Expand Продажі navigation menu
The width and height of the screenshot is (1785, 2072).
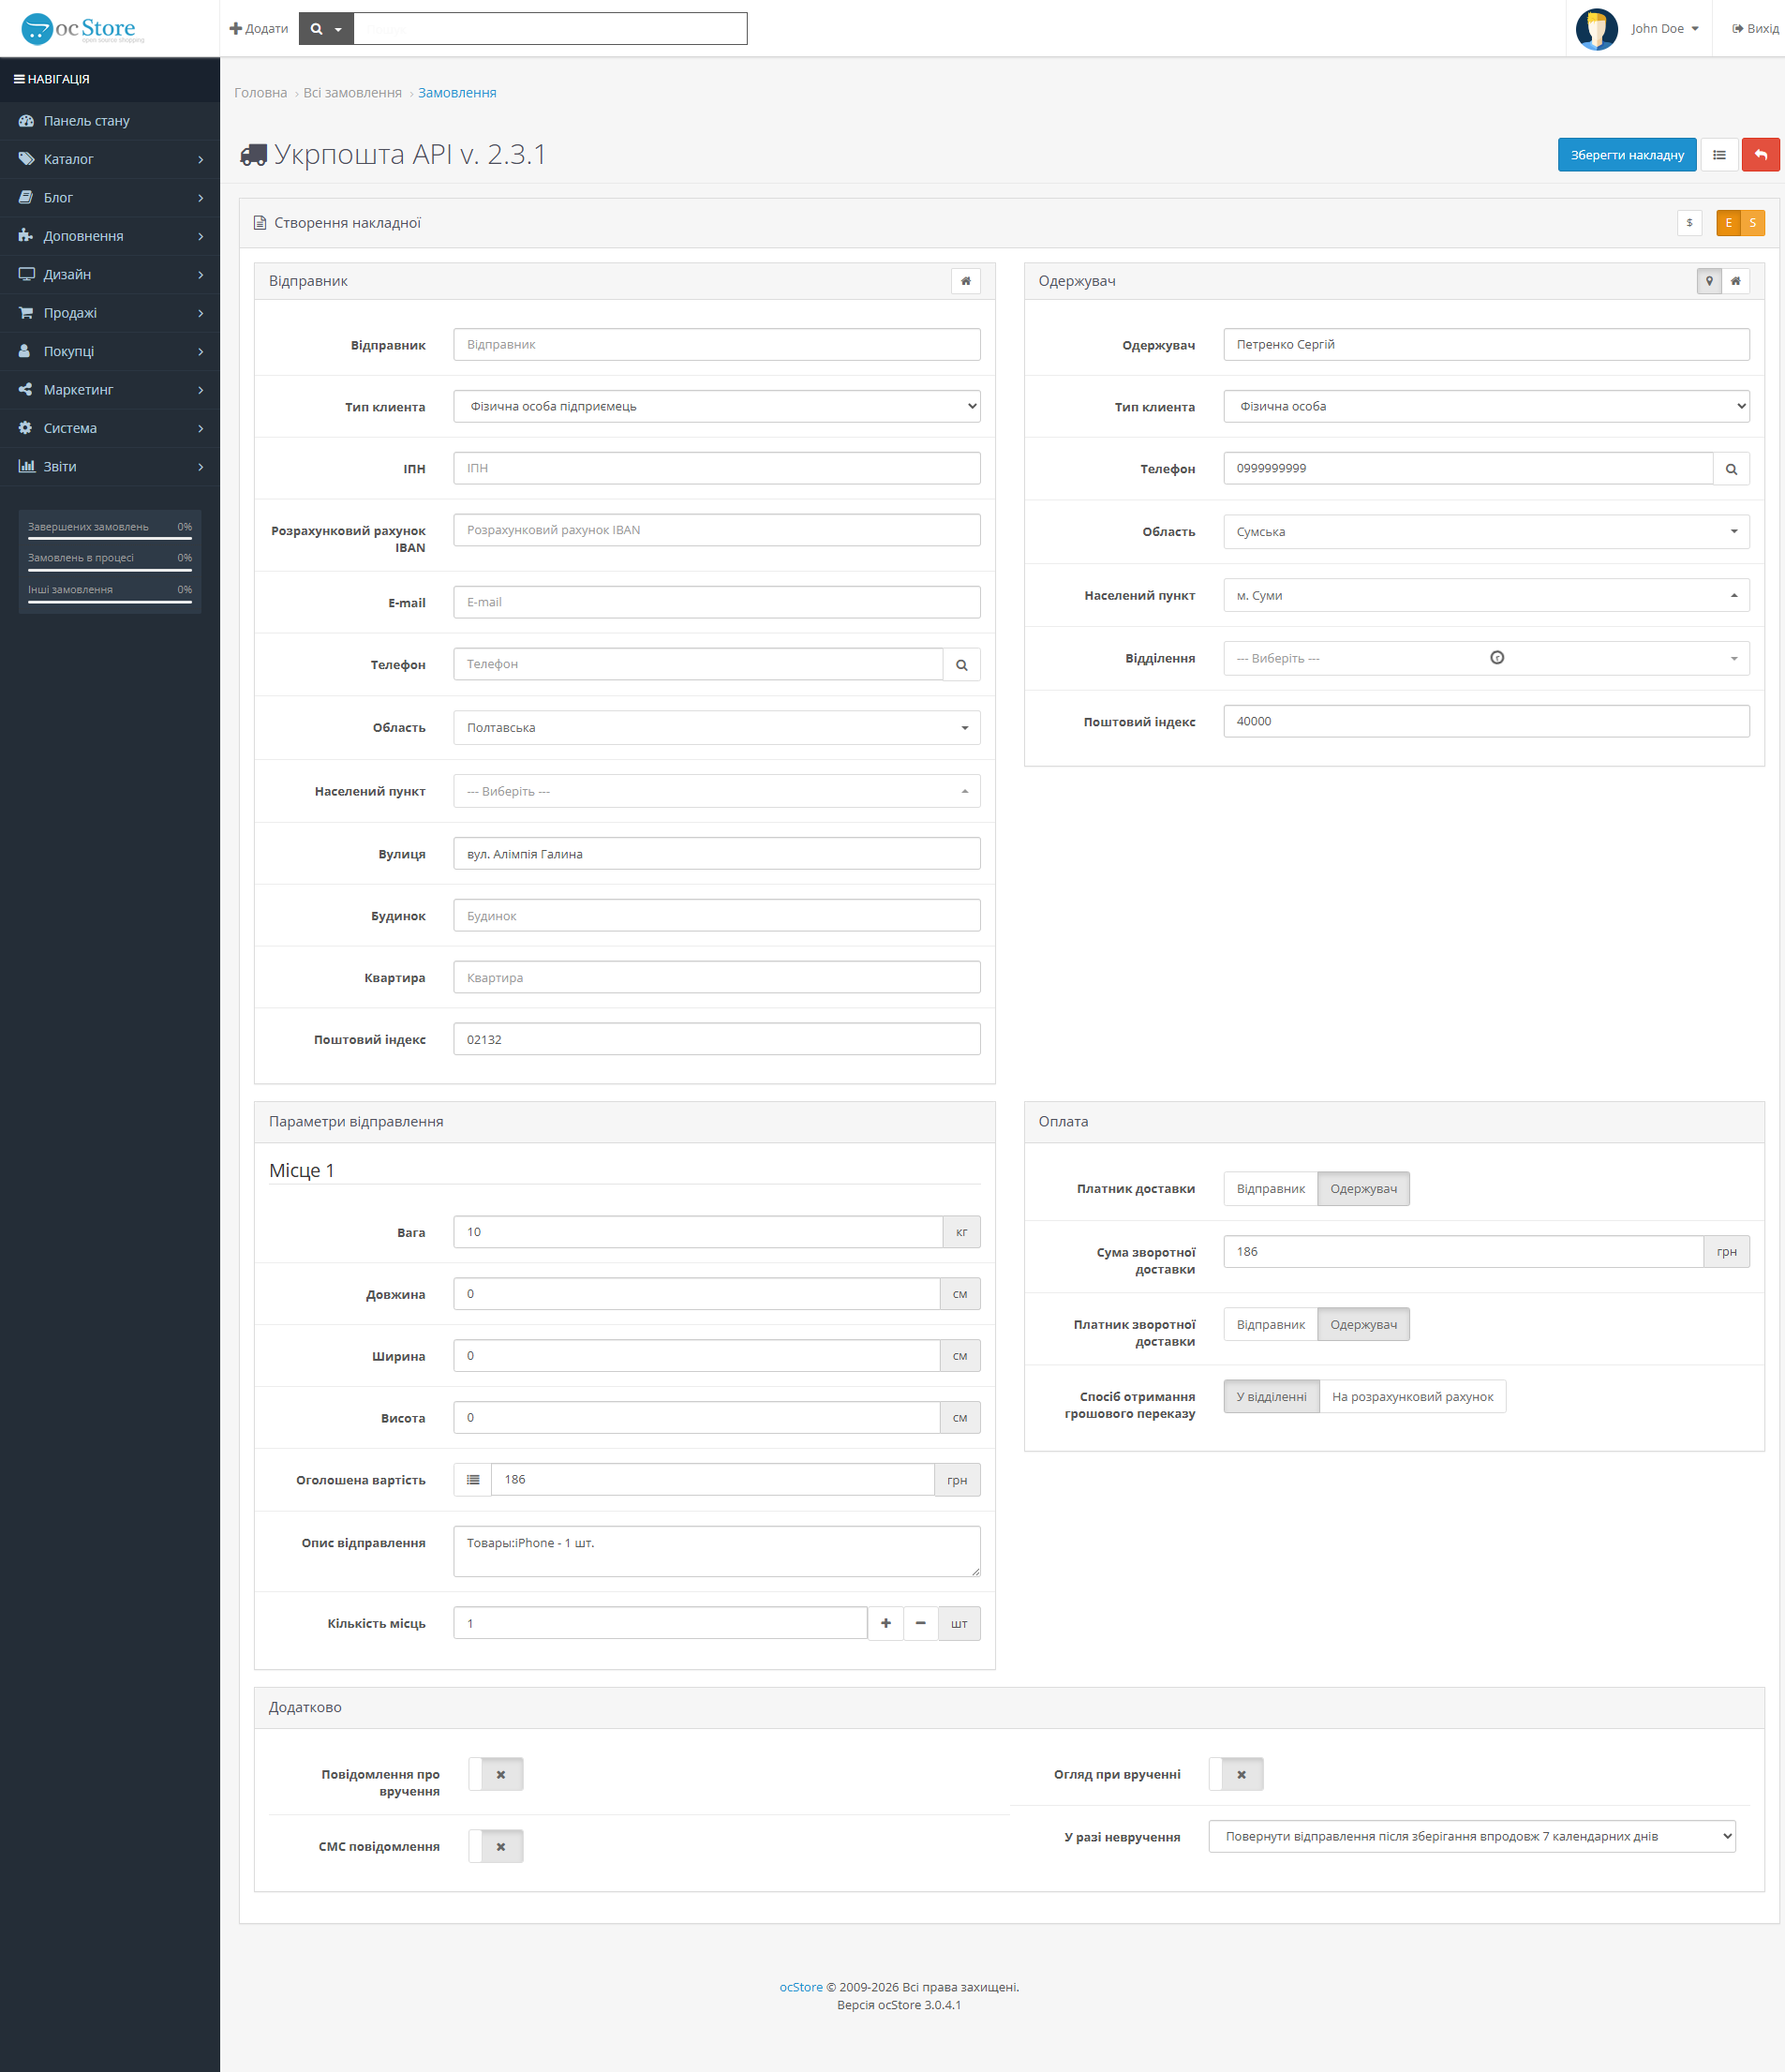pos(110,313)
